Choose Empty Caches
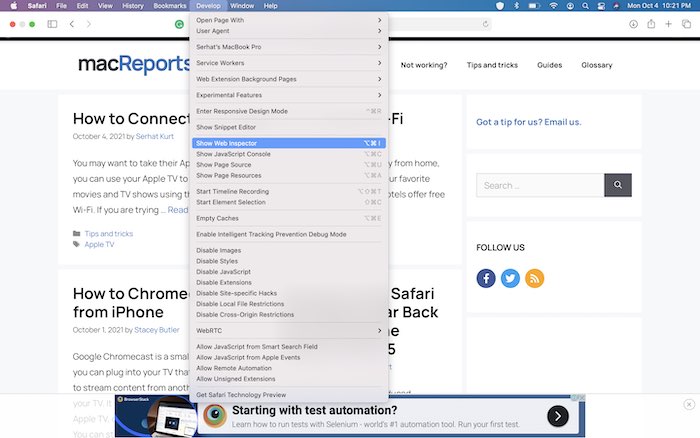 [x=289, y=218]
